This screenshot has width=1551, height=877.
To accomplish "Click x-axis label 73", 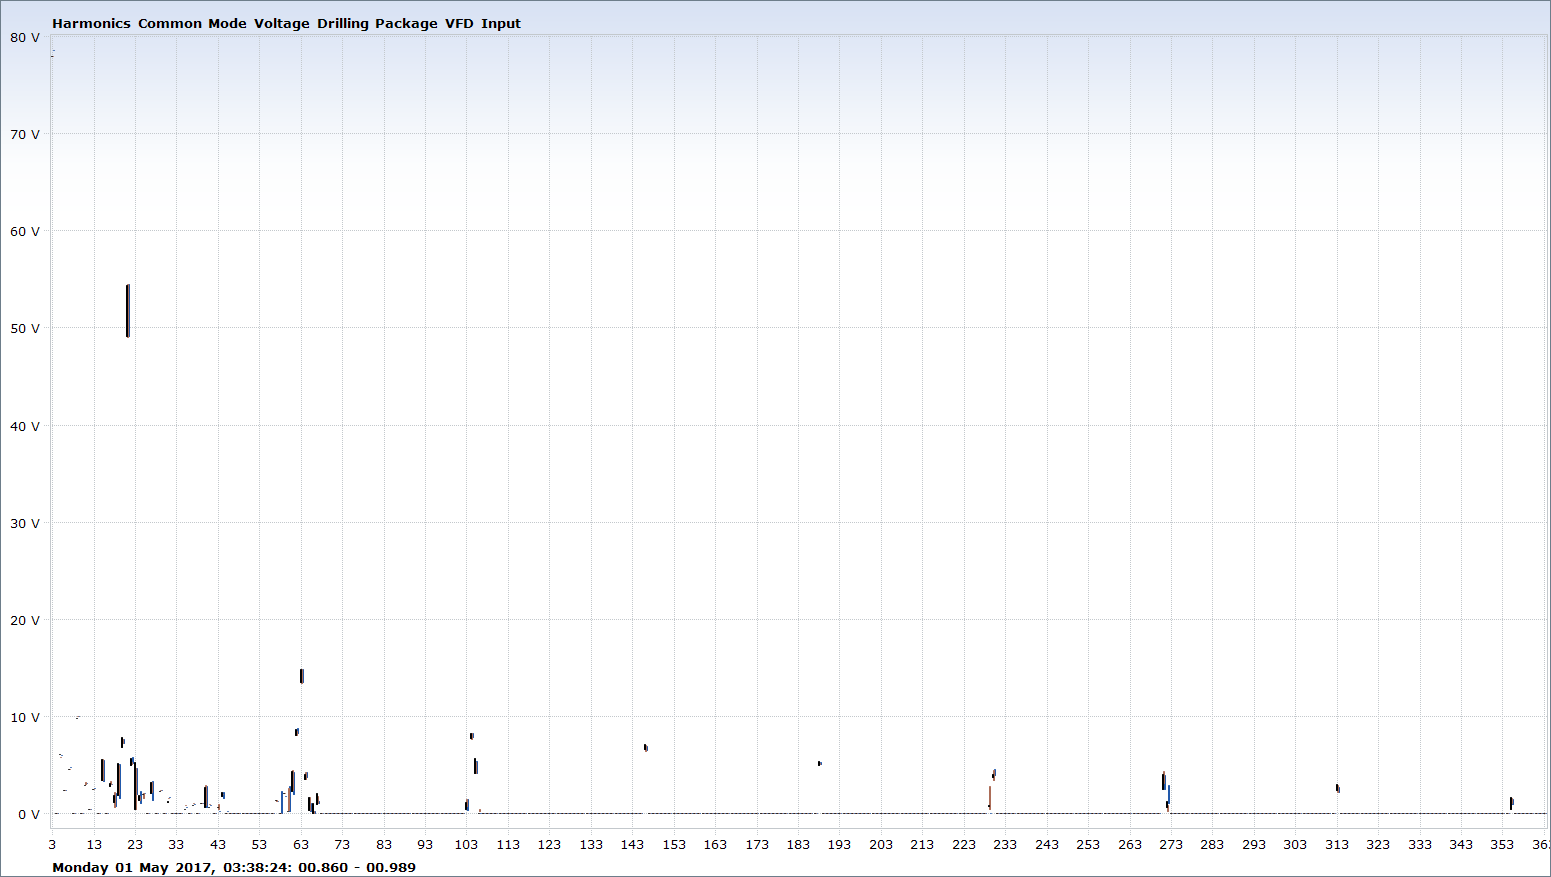I will click(x=342, y=844).
